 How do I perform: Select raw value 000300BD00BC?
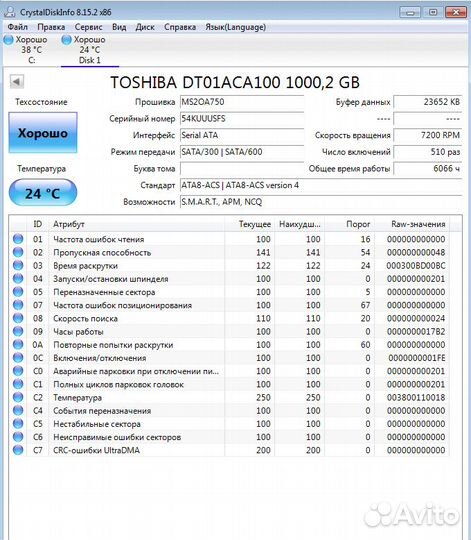416,266
